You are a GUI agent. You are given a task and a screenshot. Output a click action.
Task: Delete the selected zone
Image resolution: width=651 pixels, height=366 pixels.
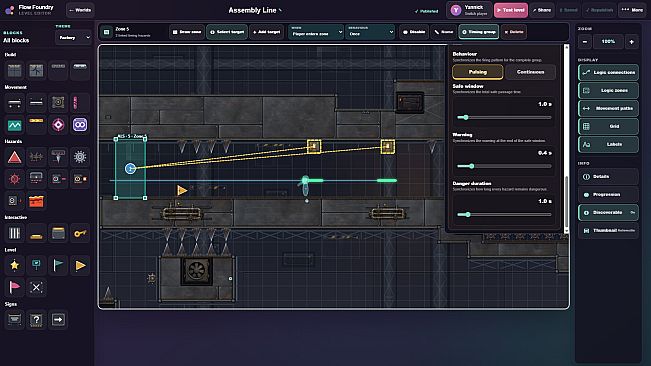(x=514, y=32)
